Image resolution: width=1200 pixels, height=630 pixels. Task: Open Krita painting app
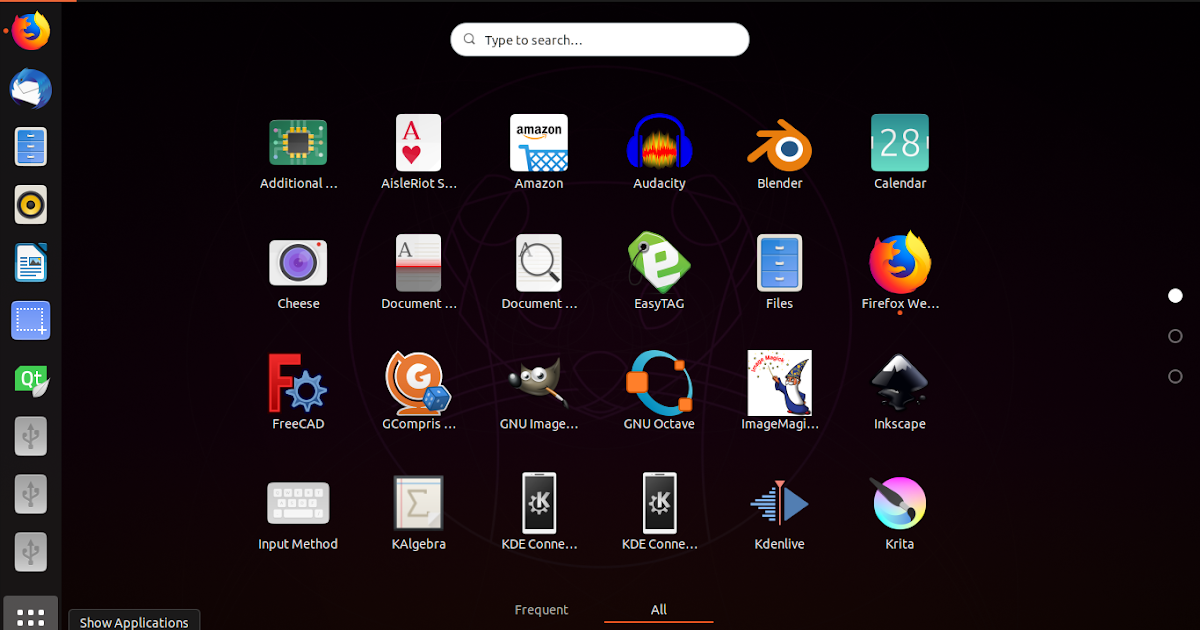pyautogui.click(x=900, y=503)
